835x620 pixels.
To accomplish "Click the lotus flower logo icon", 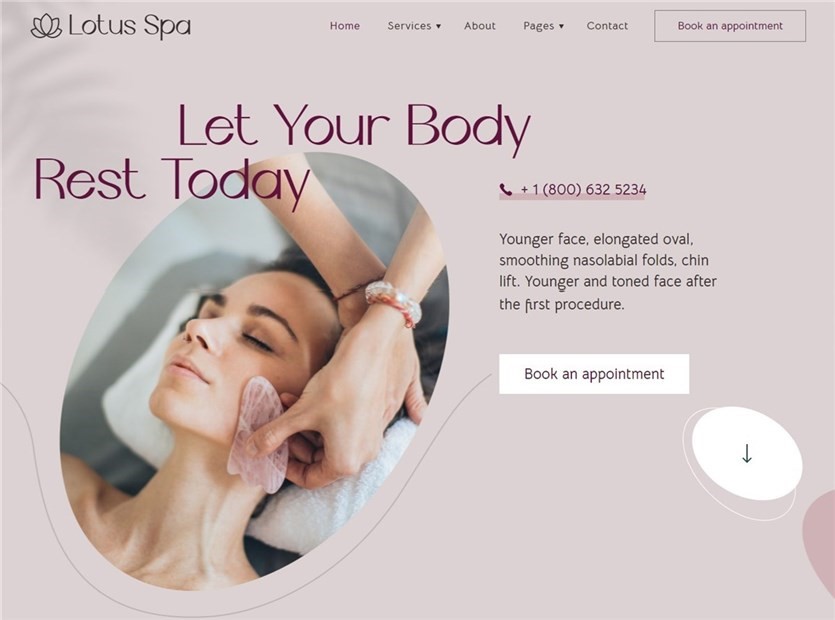I will 46,26.
